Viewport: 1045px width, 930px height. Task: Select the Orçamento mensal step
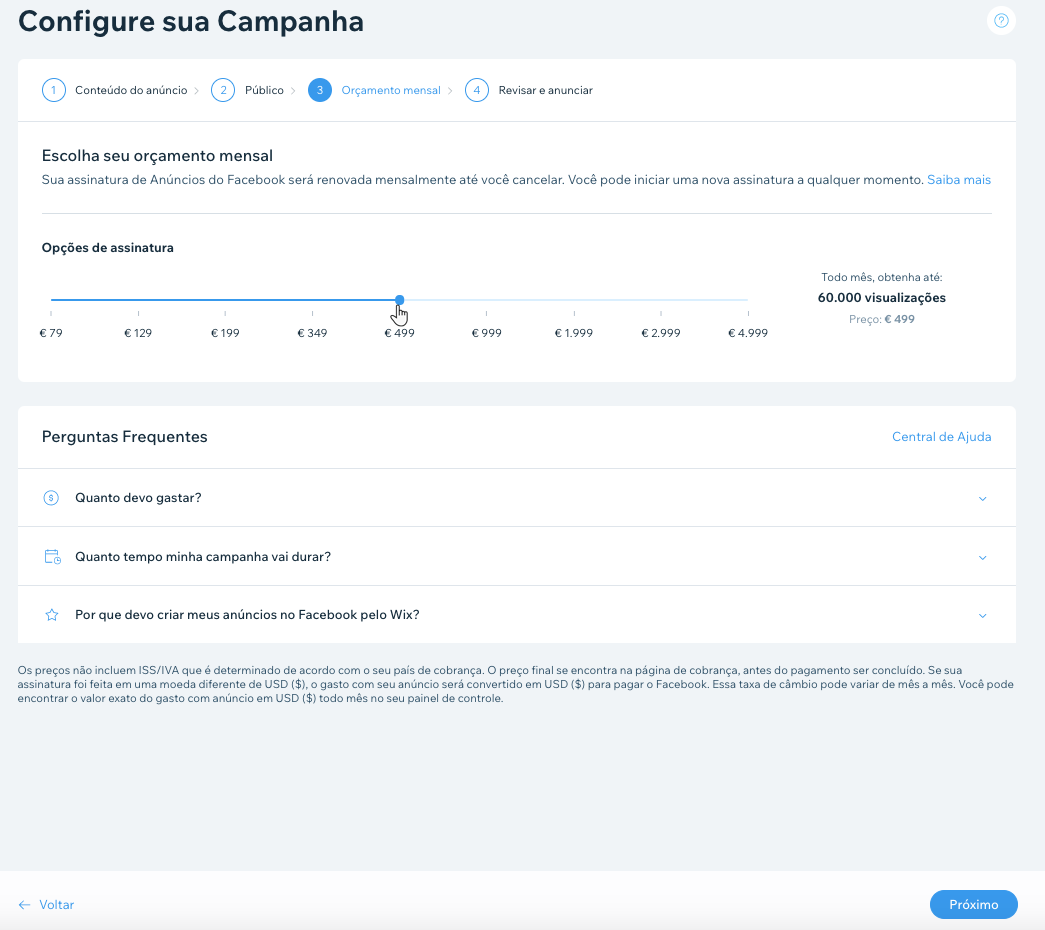pyautogui.click(x=391, y=90)
